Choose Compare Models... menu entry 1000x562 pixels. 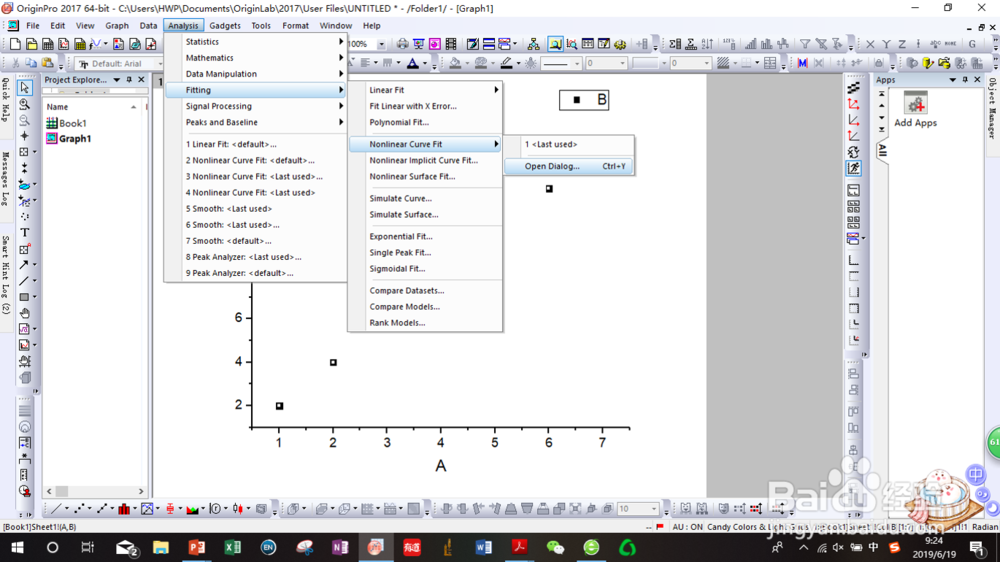tap(404, 306)
